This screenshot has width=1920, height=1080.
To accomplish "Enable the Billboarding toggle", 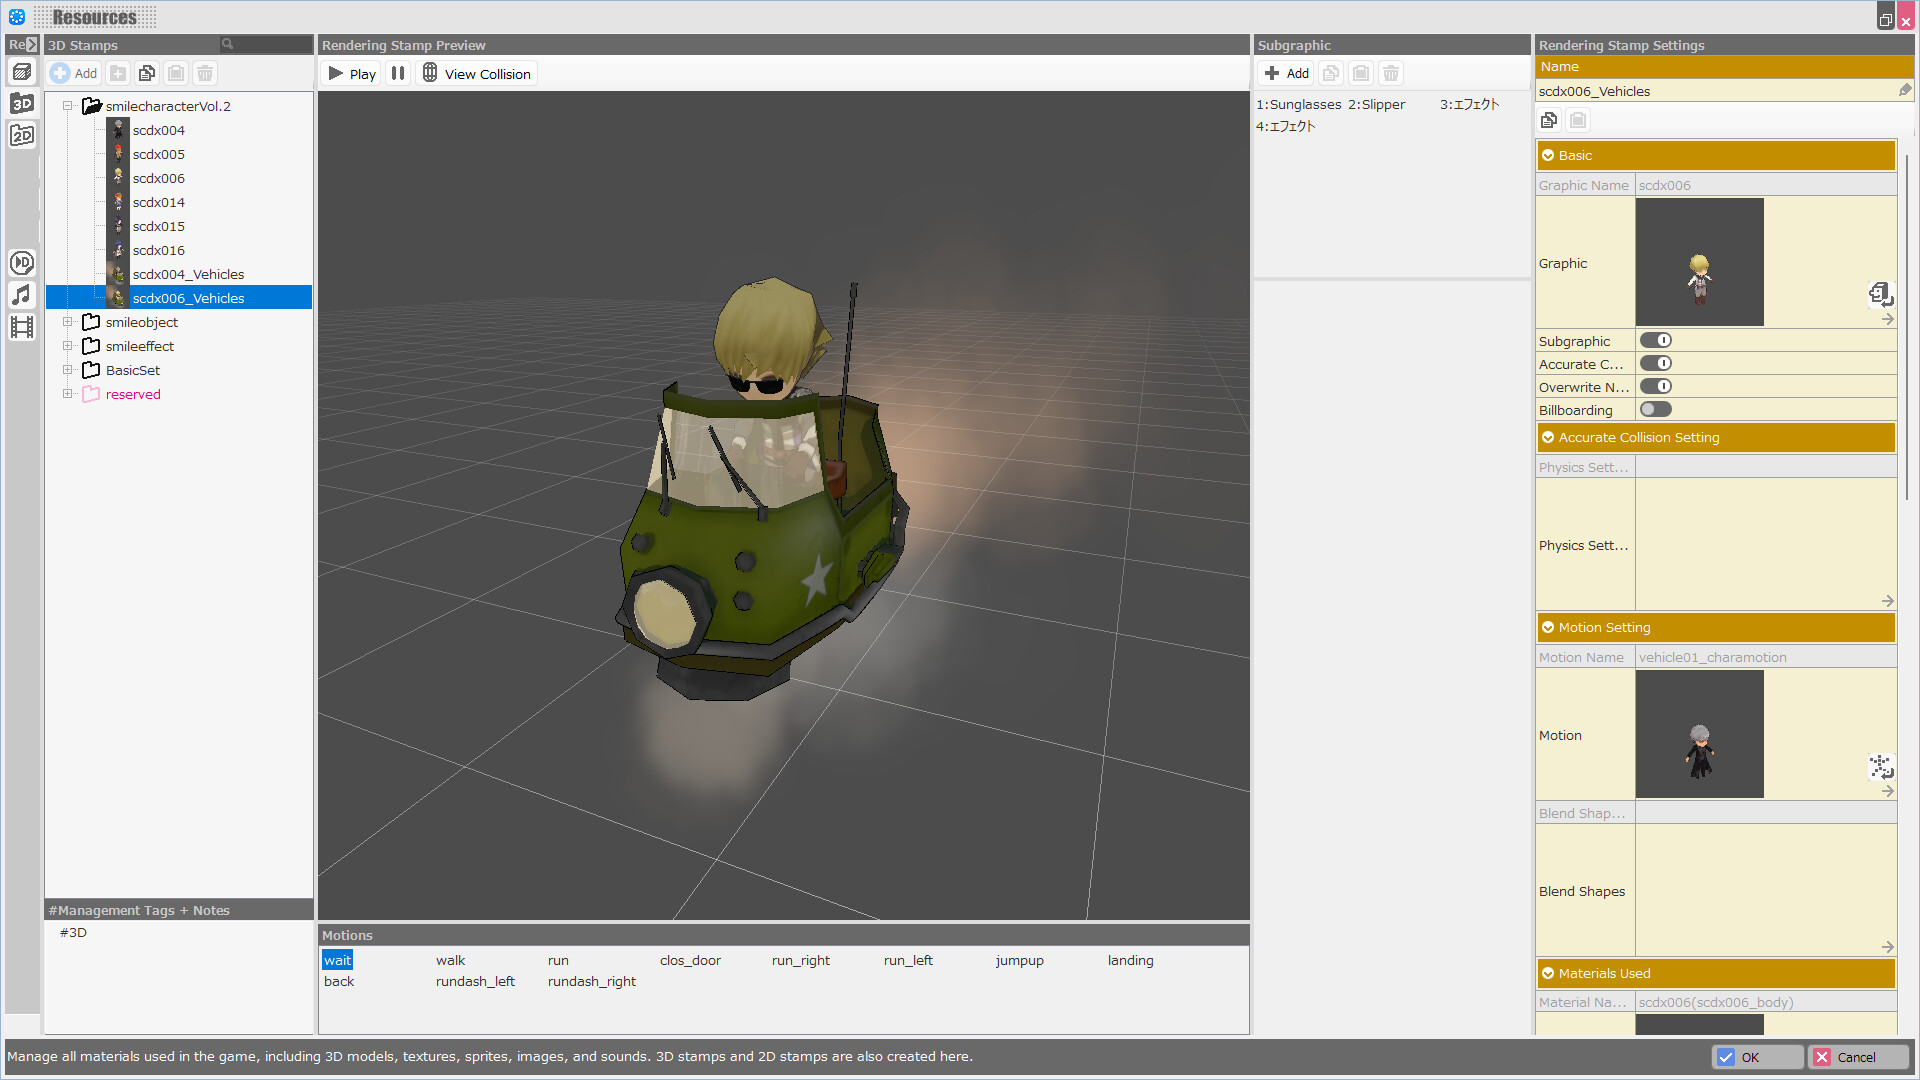I will [1655, 409].
